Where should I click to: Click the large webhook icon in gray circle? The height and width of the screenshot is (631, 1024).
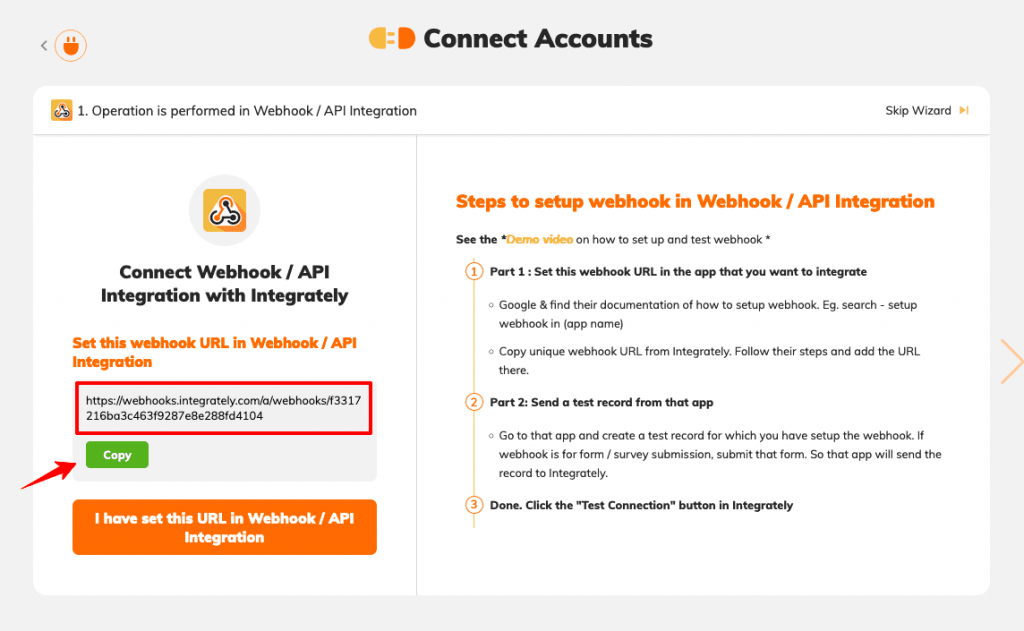[225, 210]
